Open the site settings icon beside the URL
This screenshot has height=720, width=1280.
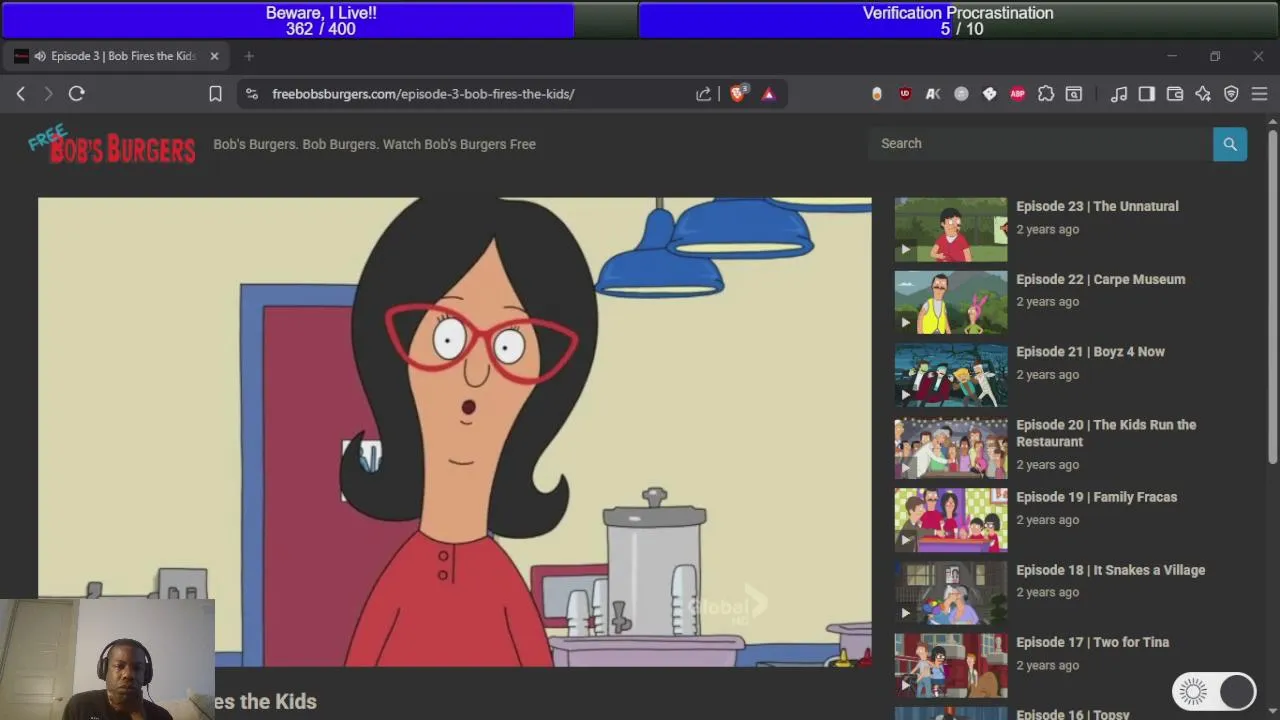[254, 94]
